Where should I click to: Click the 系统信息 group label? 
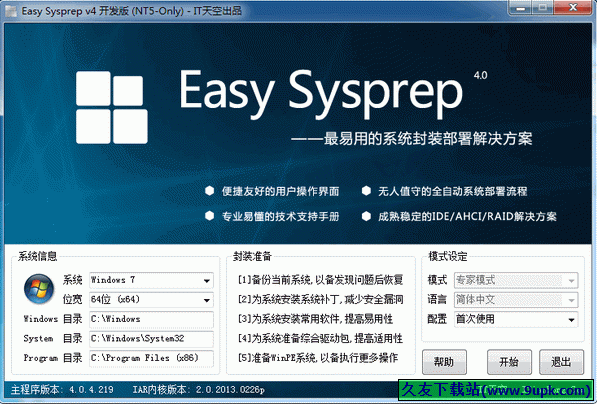37,256
